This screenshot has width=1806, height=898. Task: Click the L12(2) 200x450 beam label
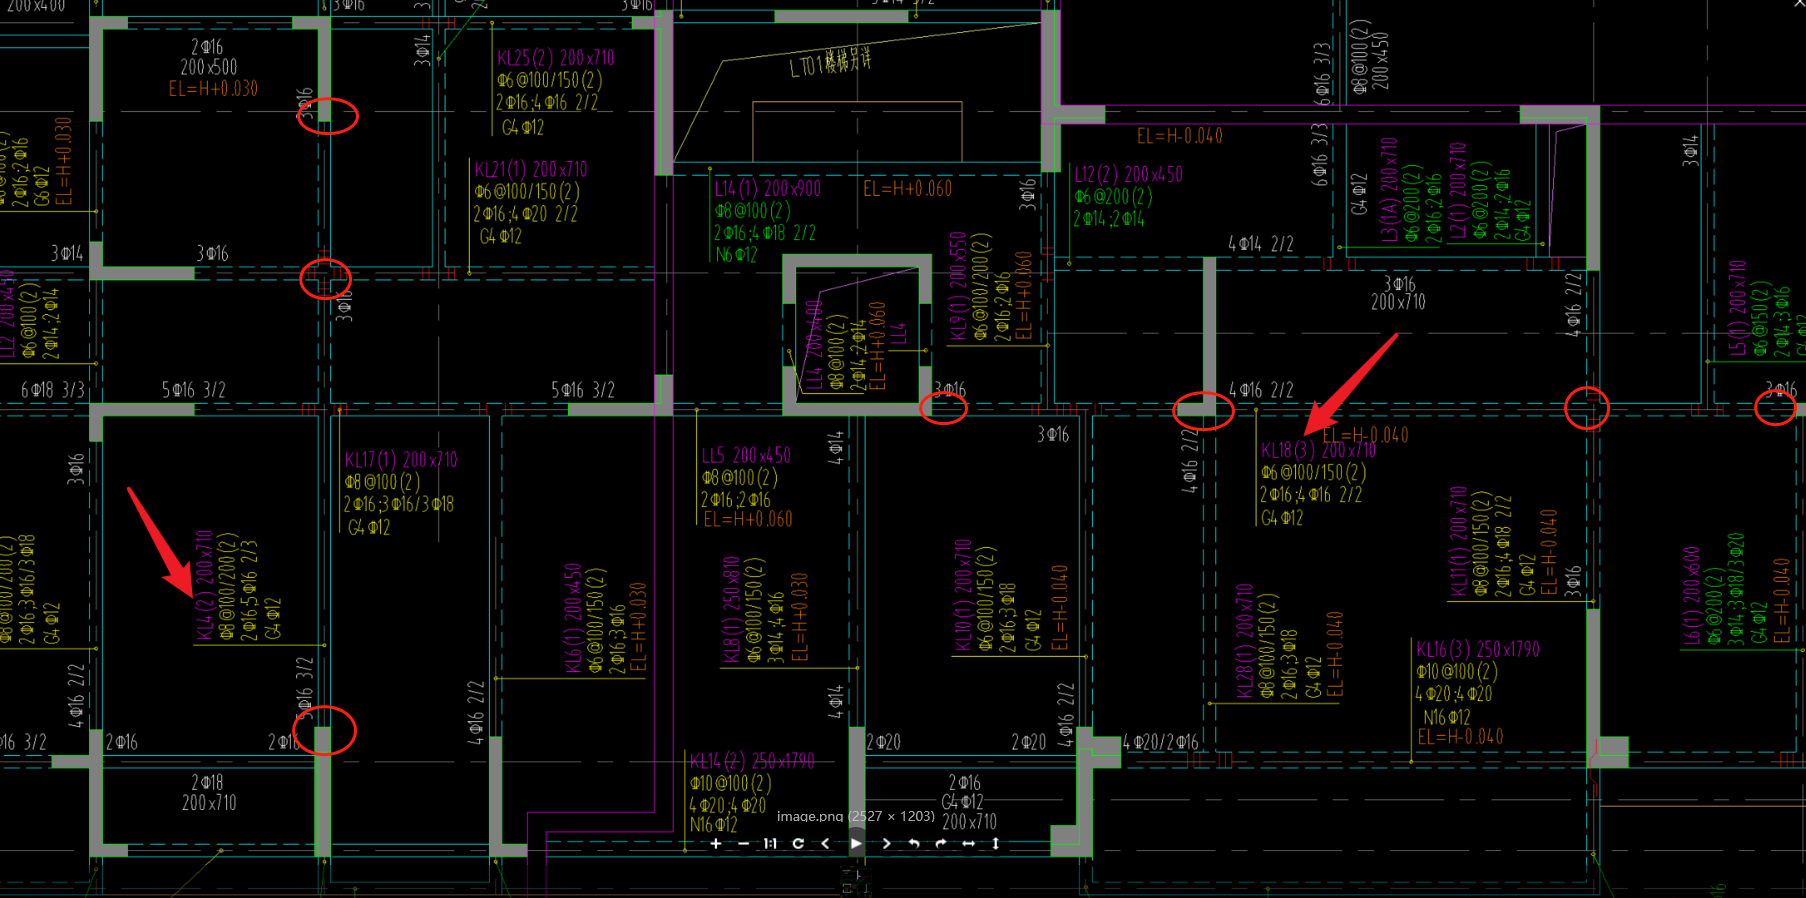(x=1128, y=175)
